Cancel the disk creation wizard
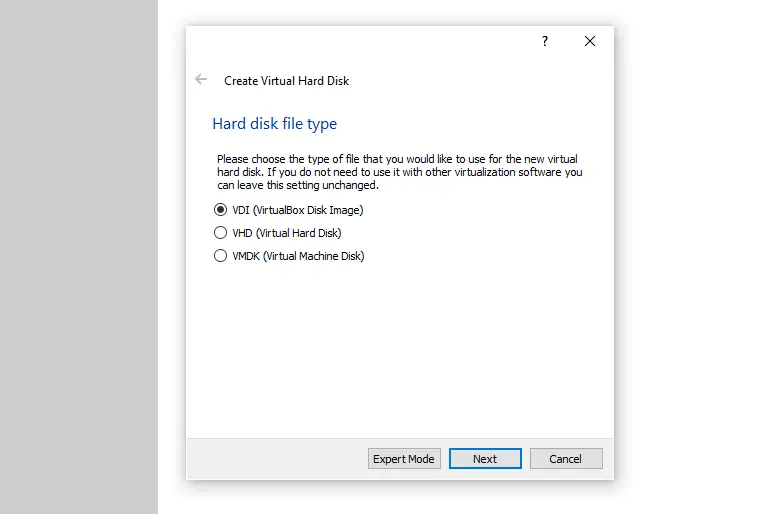The width and height of the screenshot is (776, 514). tap(566, 459)
